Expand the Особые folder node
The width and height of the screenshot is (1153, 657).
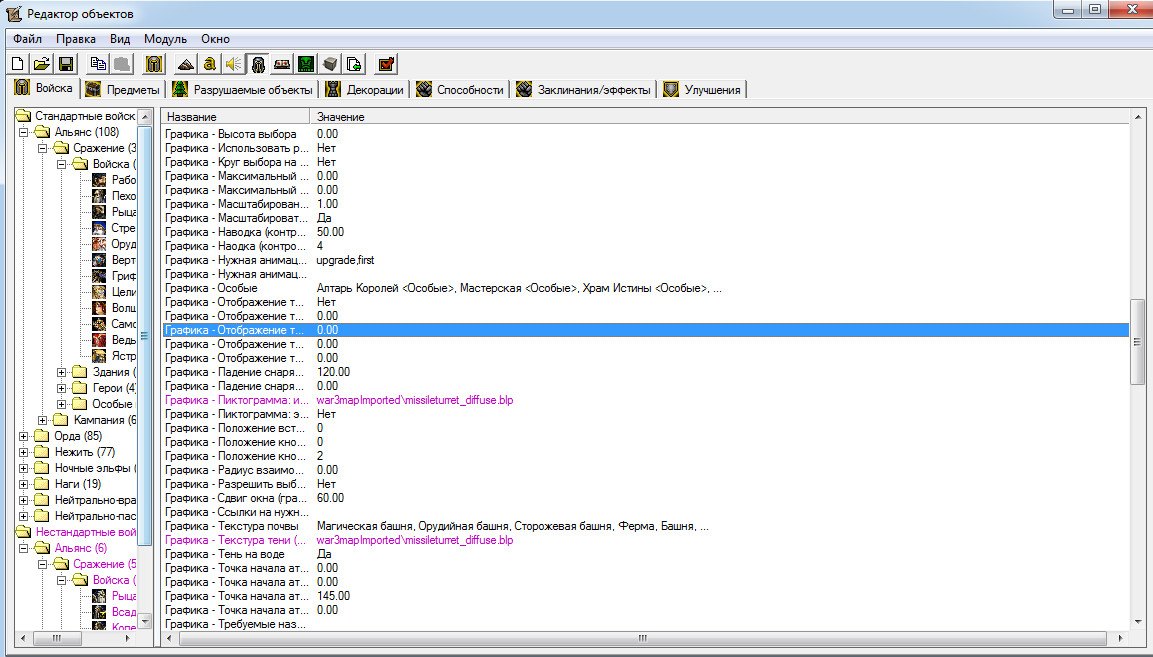pos(62,404)
